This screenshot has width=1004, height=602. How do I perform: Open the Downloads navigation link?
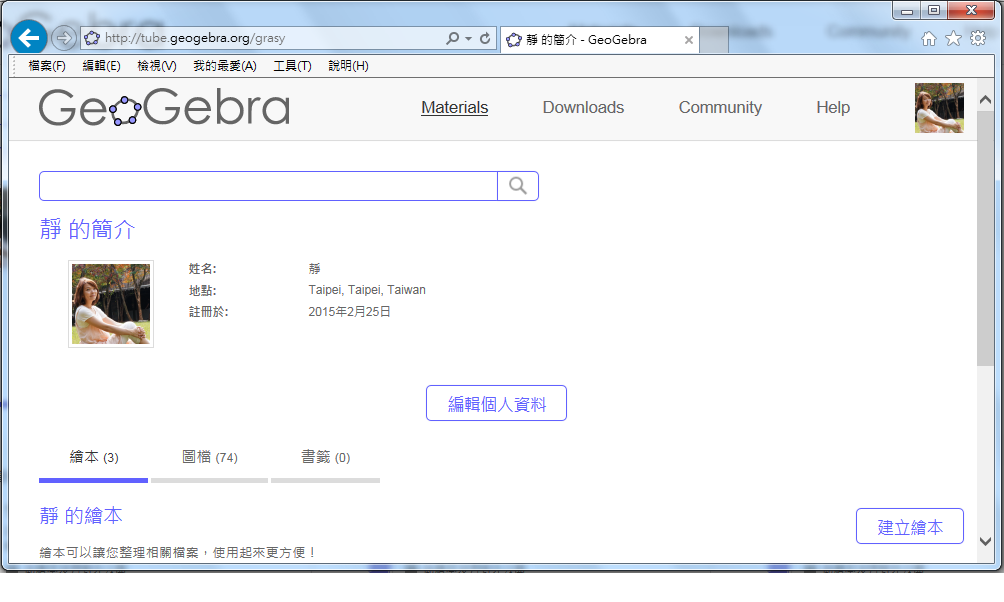pyautogui.click(x=583, y=108)
